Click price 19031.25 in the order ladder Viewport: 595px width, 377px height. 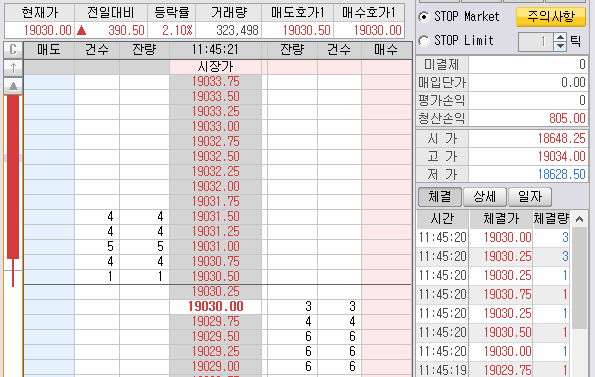coord(215,231)
